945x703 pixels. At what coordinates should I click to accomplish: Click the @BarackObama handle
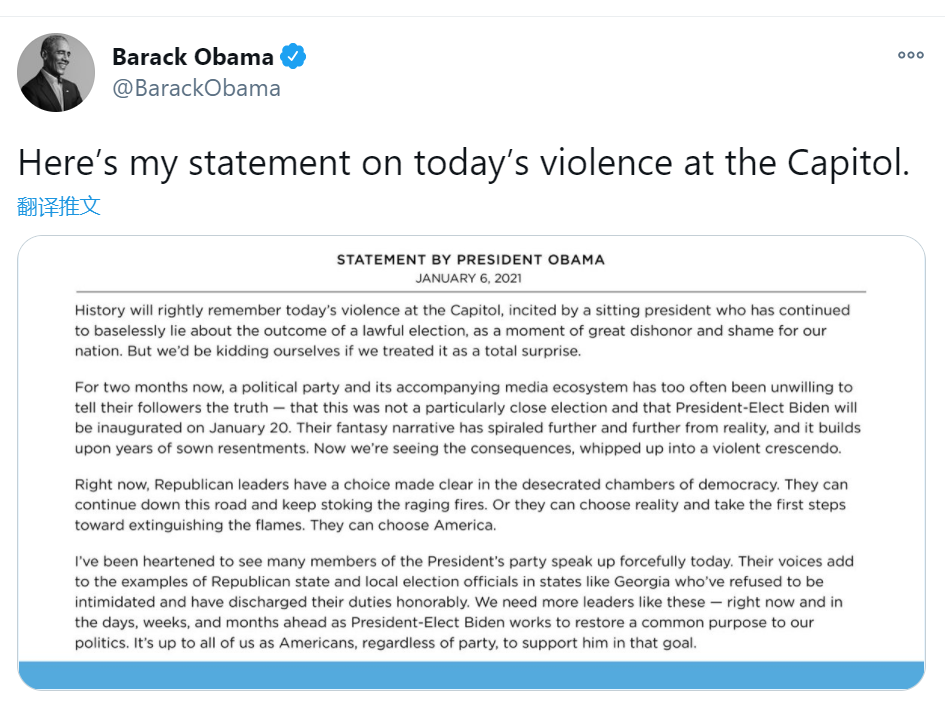196,88
